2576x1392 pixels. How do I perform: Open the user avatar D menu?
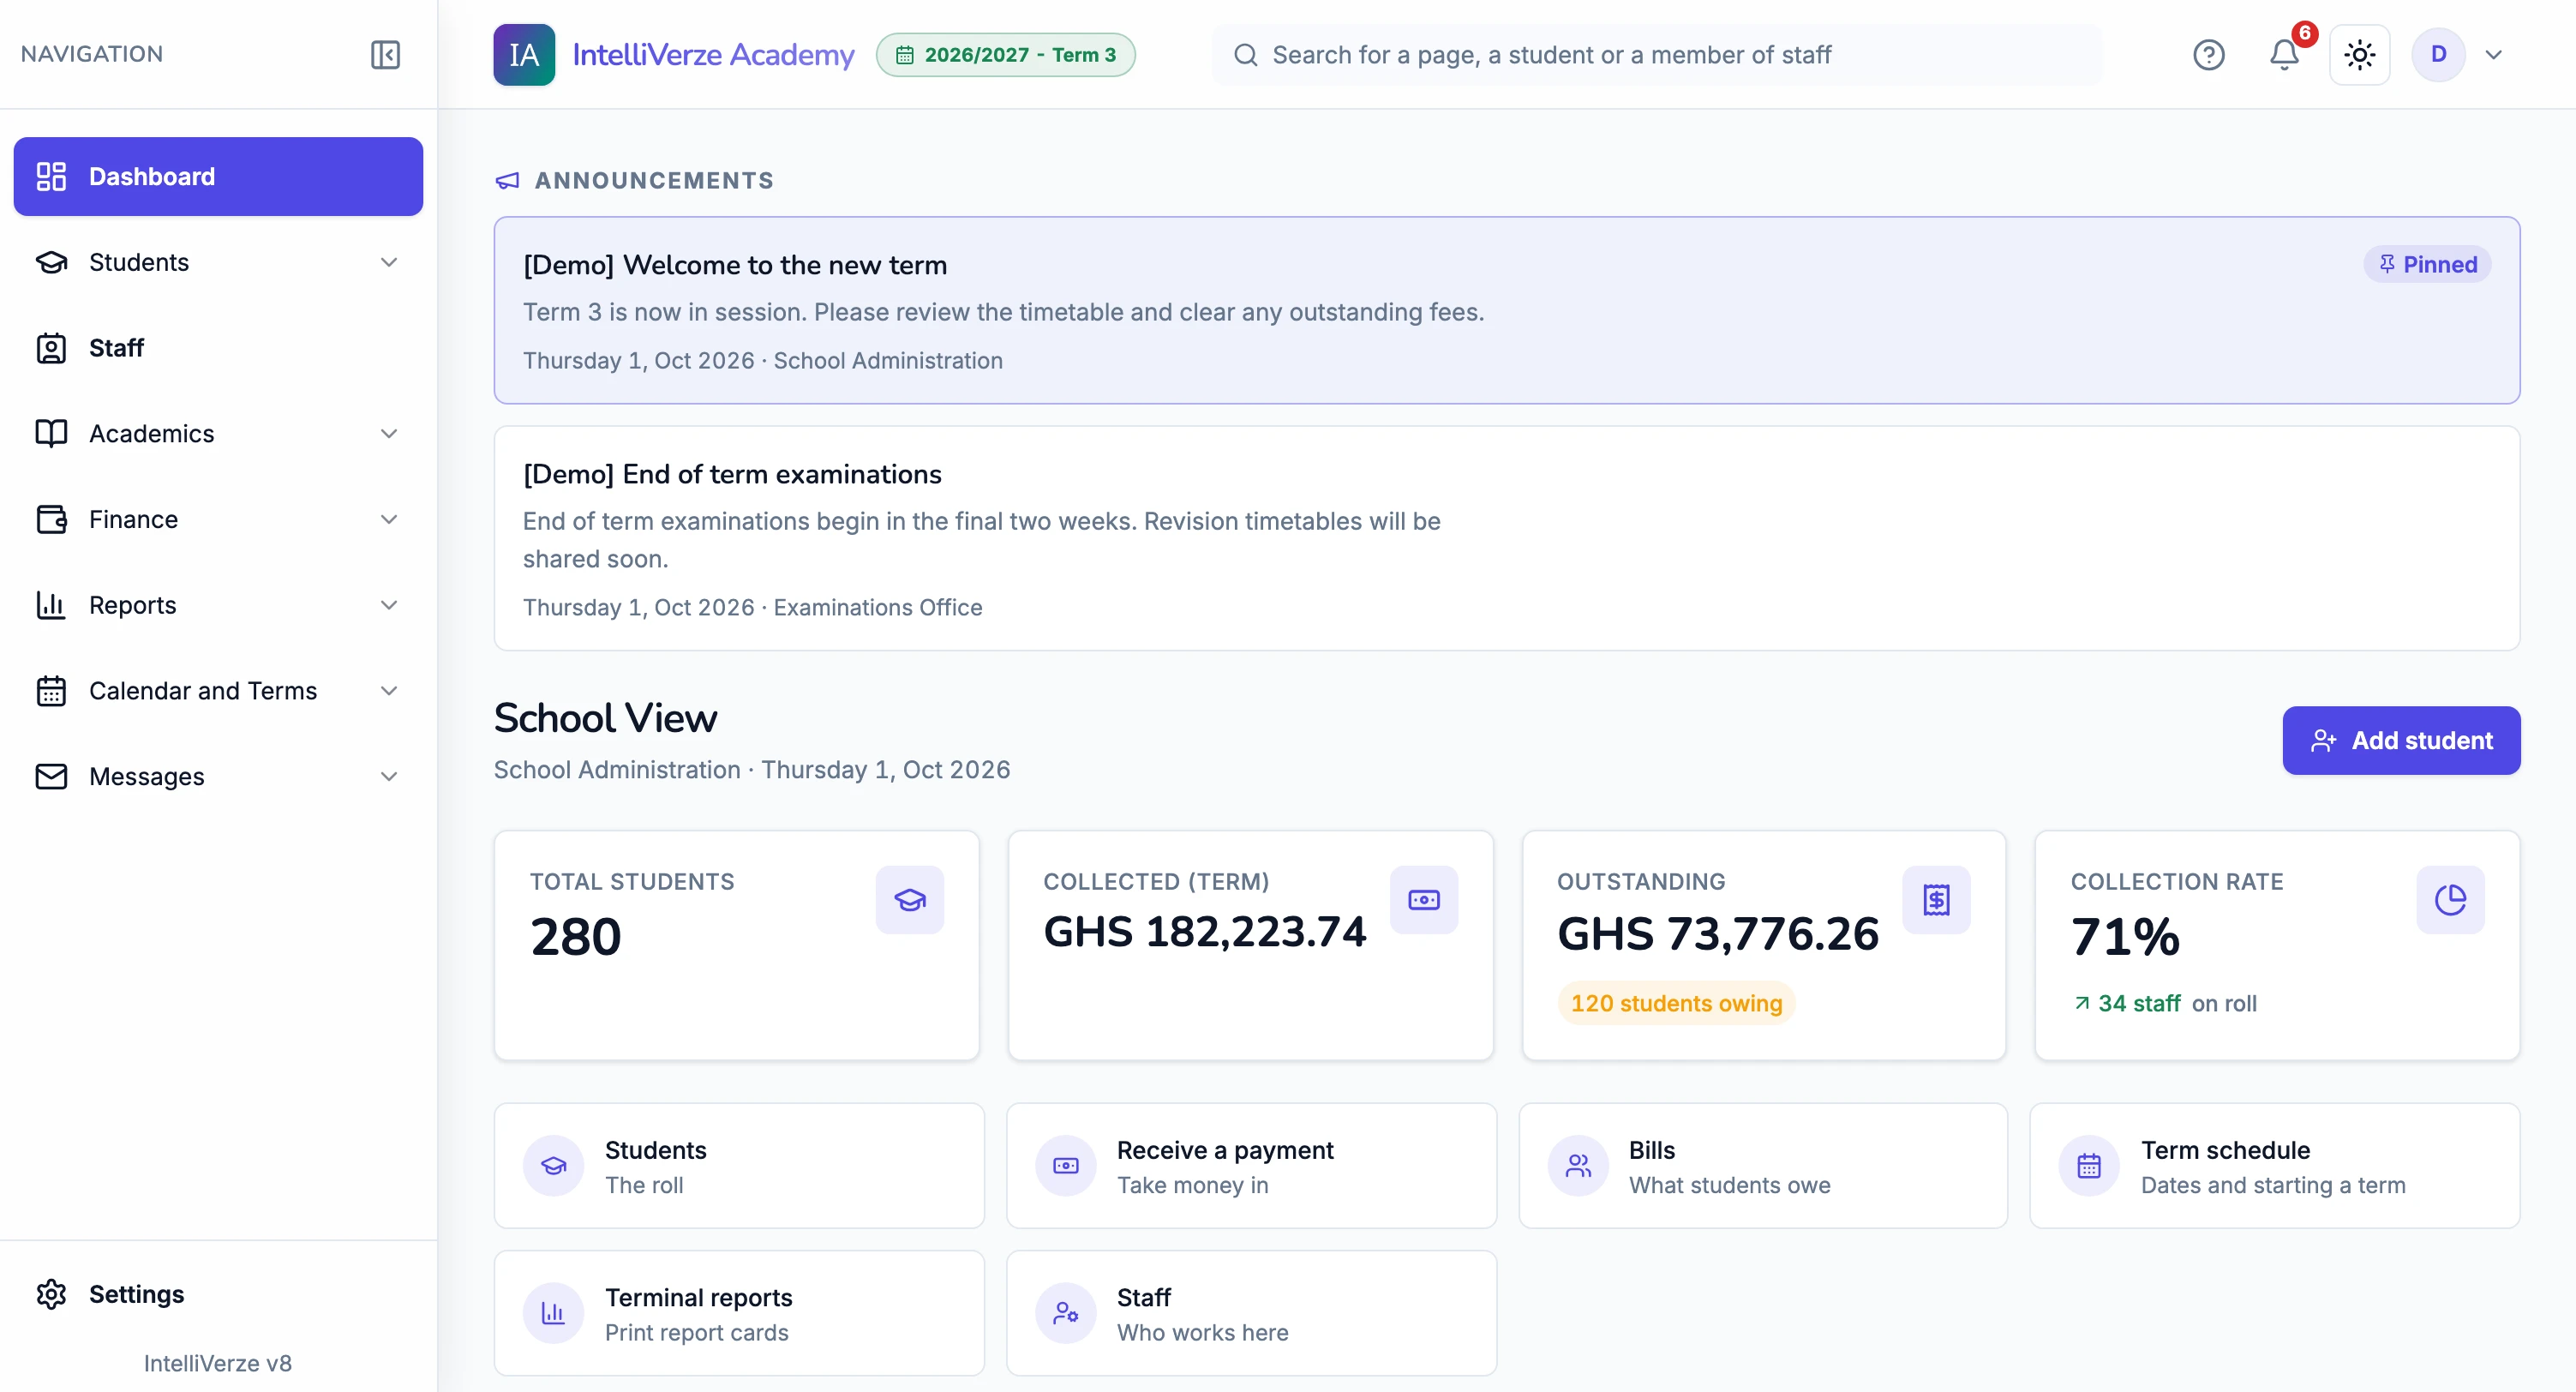tap(2438, 54)
